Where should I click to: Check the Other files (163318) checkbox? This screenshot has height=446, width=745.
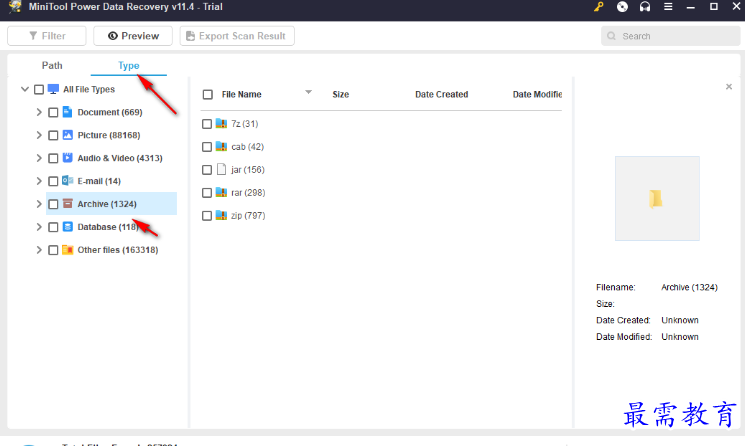click(53, 250)
